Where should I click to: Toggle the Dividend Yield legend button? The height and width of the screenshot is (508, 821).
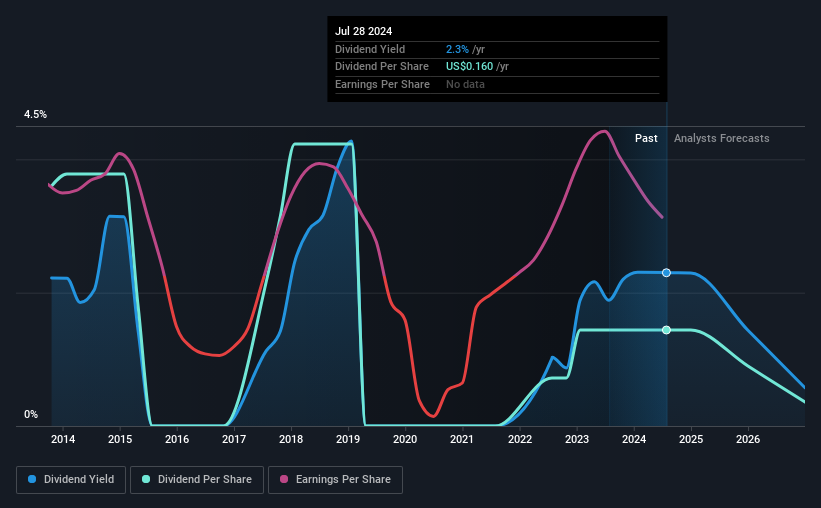tap(71, 480)
